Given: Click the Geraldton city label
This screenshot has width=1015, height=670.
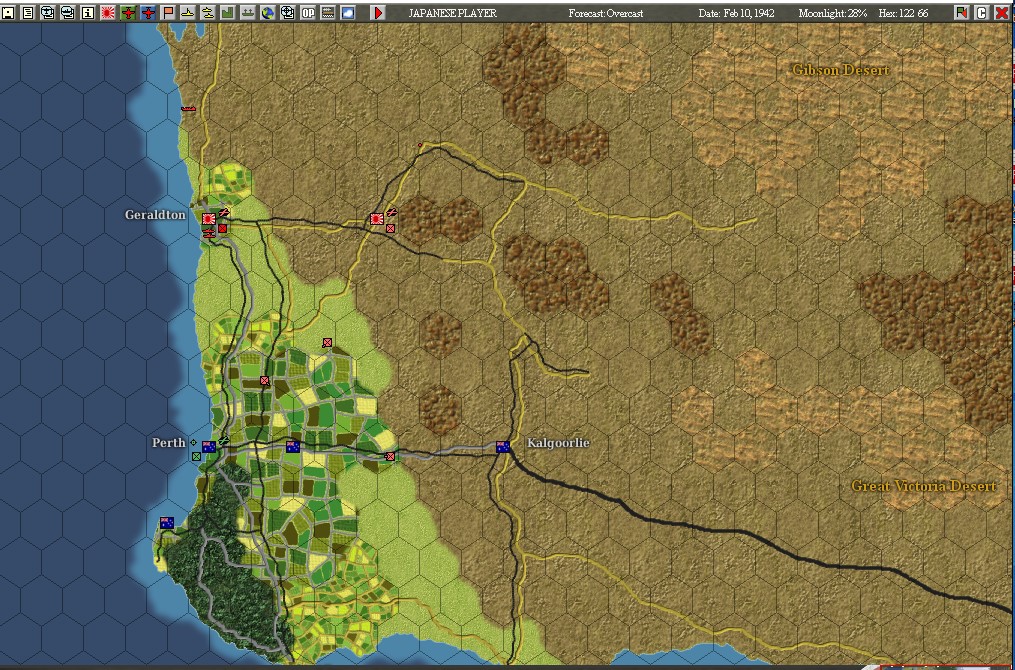Looking at the screenshot, I should click(x=155, y=215).
